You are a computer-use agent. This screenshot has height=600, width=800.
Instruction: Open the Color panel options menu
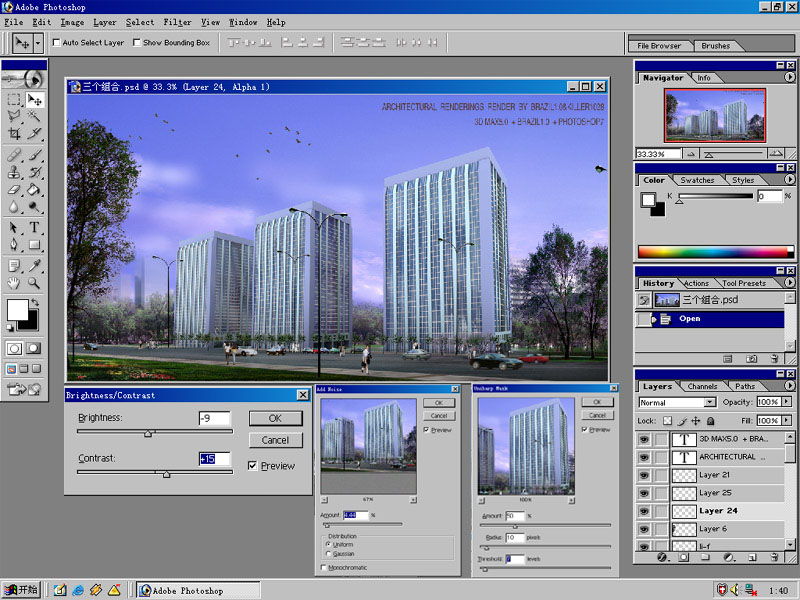(x=789, y=180)
